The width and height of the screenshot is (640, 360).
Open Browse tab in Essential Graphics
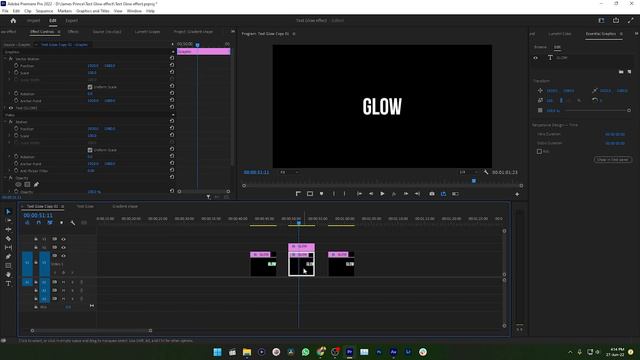point(540,47)
